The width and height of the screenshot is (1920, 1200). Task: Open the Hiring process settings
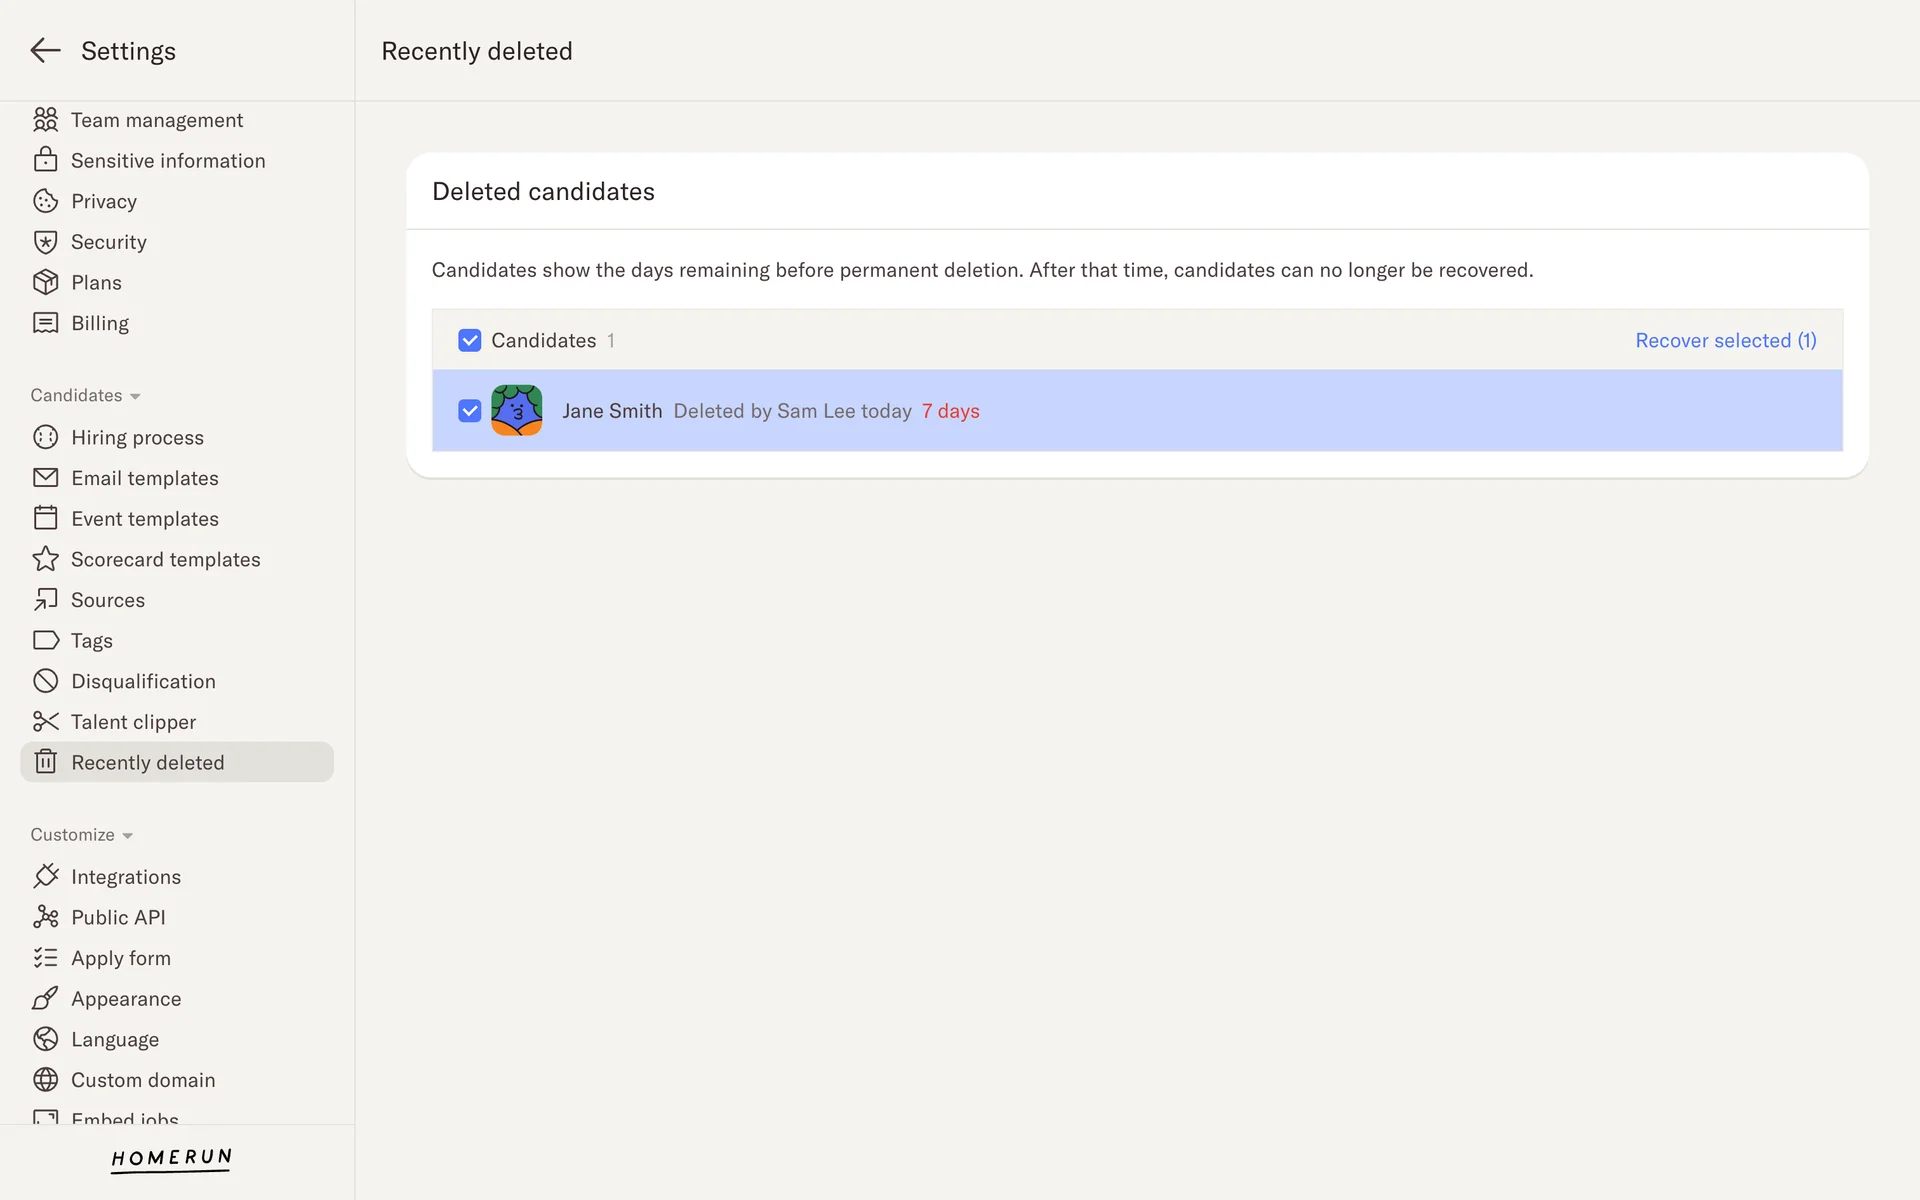point(137,438)
